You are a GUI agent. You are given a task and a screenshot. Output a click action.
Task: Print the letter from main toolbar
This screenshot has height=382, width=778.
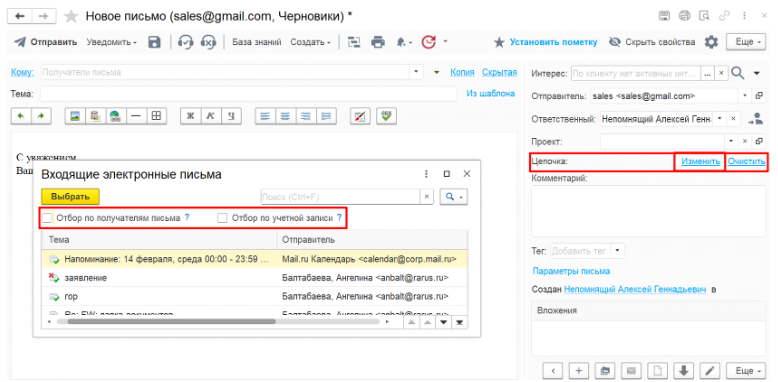[x=378, y=42]
